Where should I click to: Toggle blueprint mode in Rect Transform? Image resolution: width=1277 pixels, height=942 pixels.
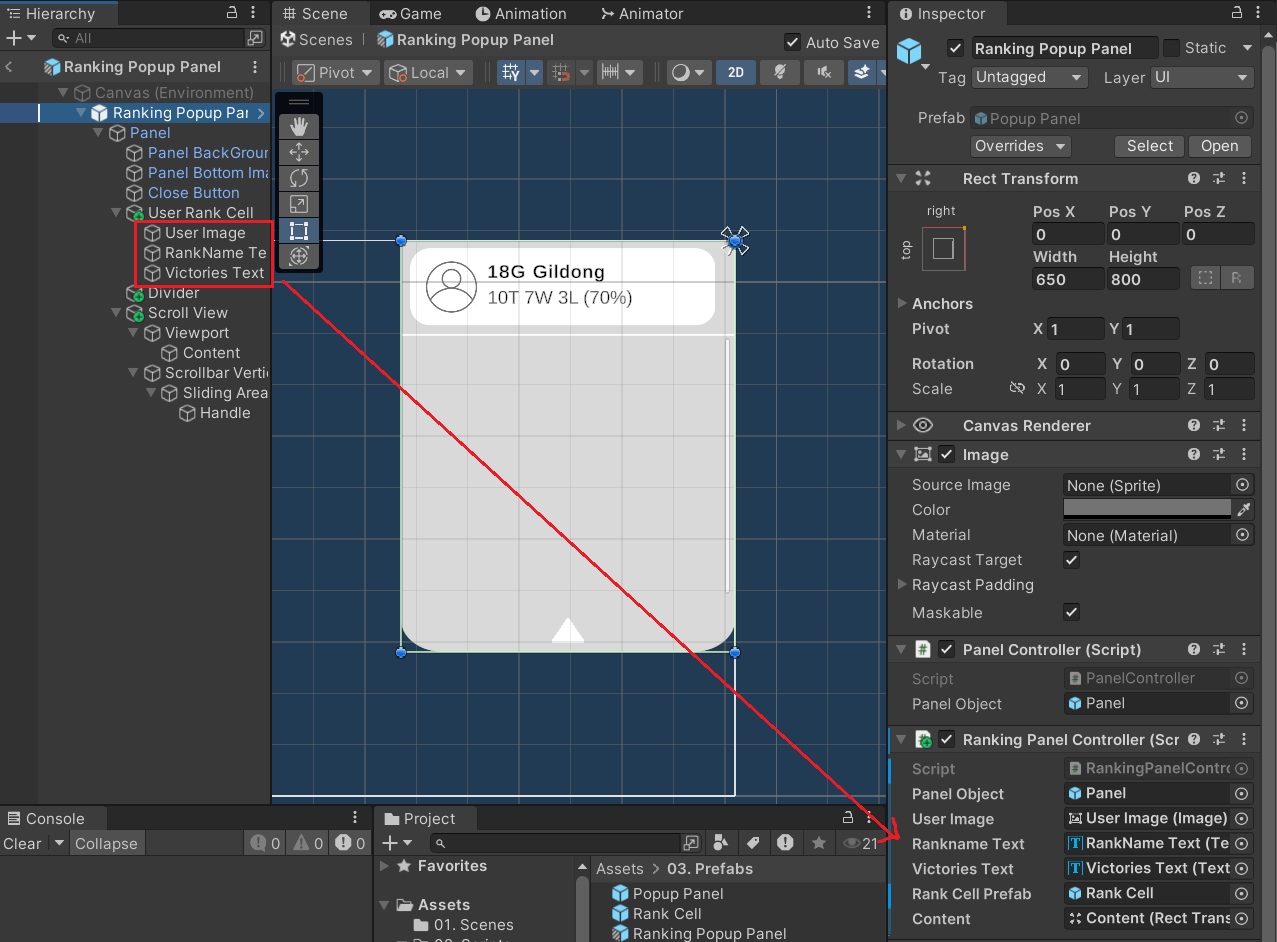(x=1206, y=279)
